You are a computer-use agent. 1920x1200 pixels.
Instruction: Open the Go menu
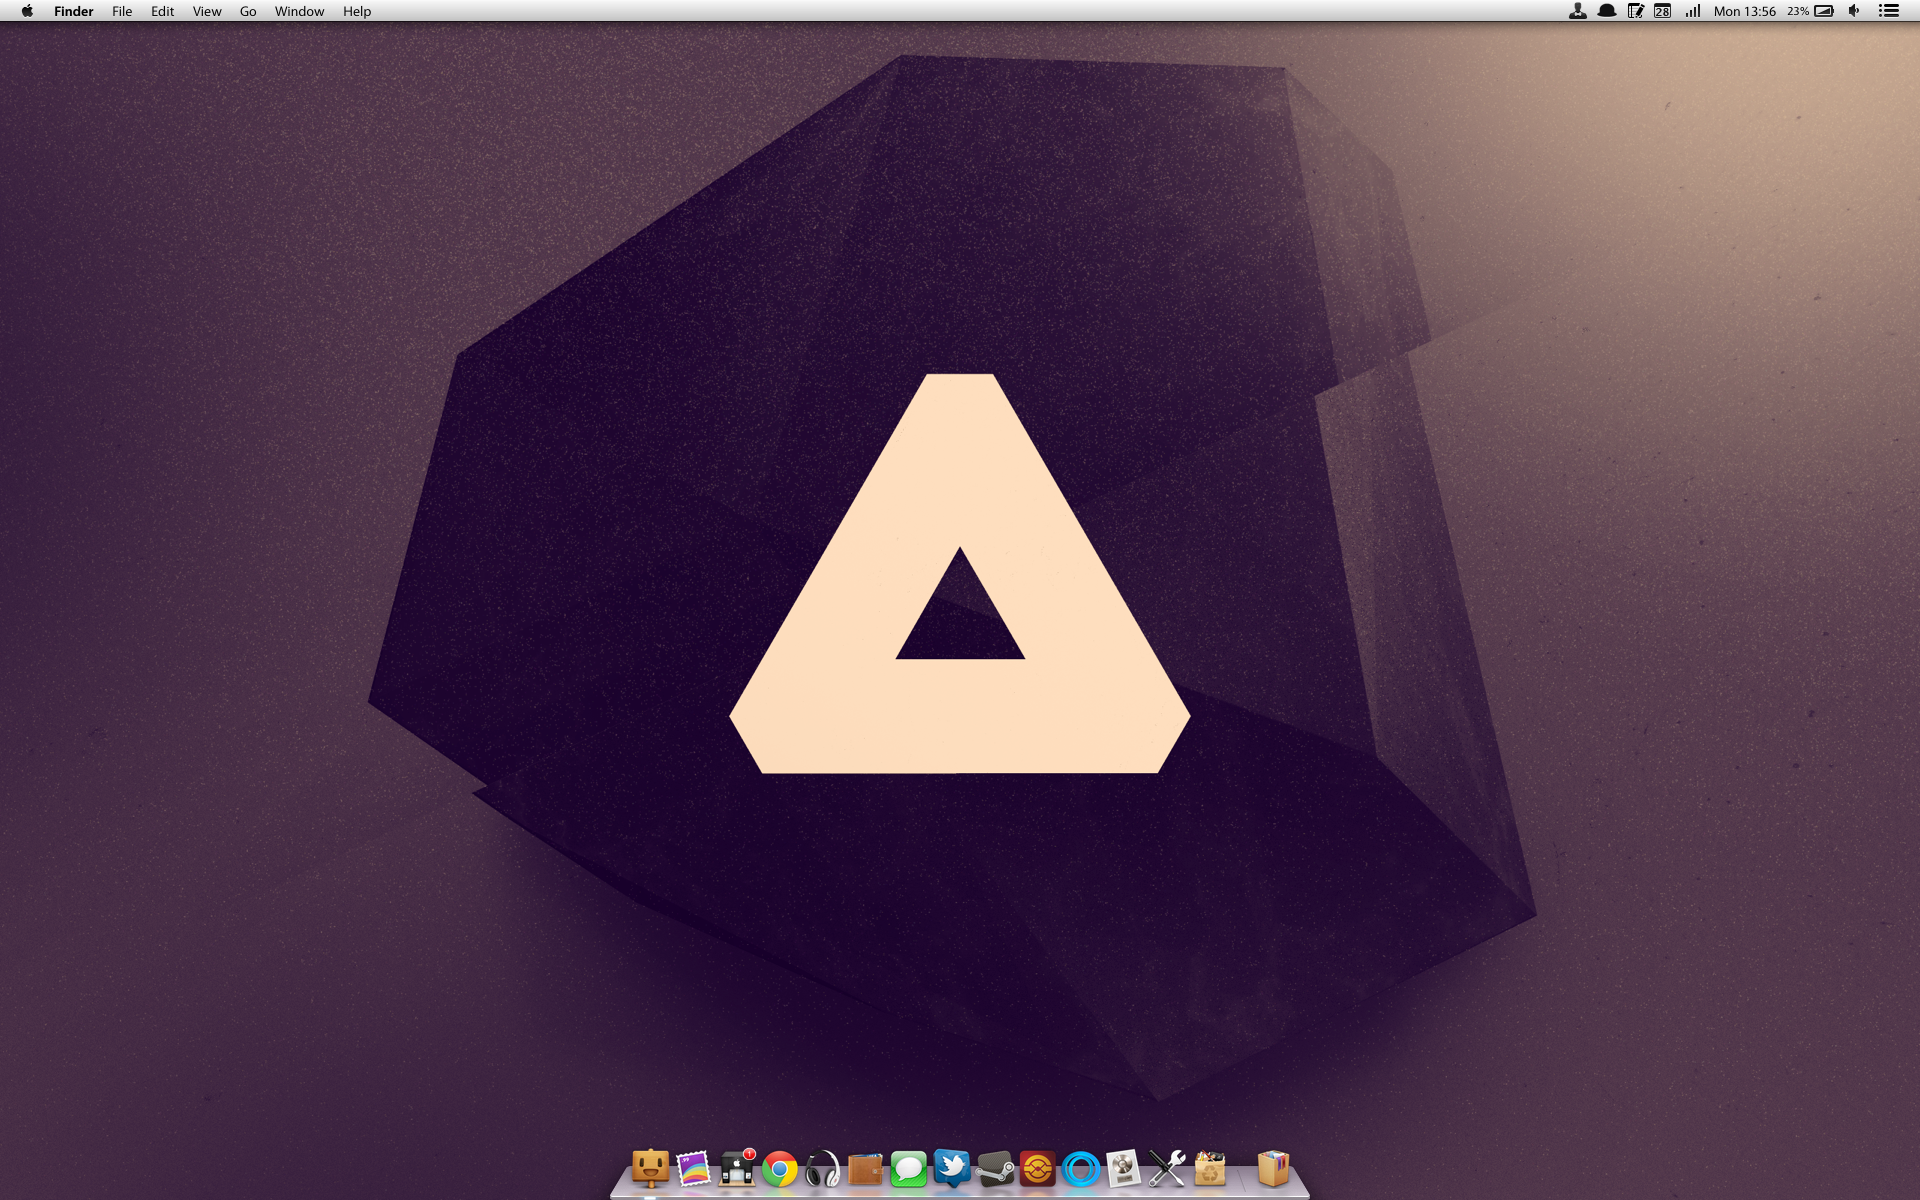(x=248, y=11)
